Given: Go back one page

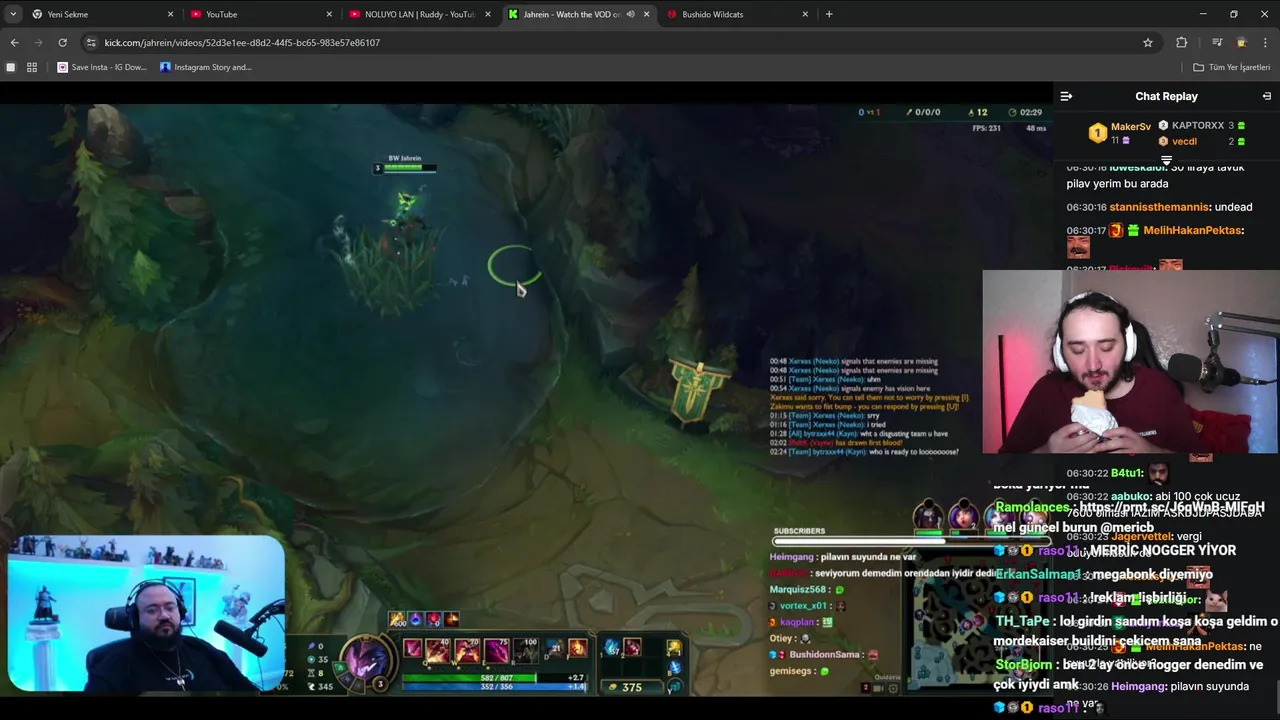Looking at the screenshot, I should pos(14,42).
